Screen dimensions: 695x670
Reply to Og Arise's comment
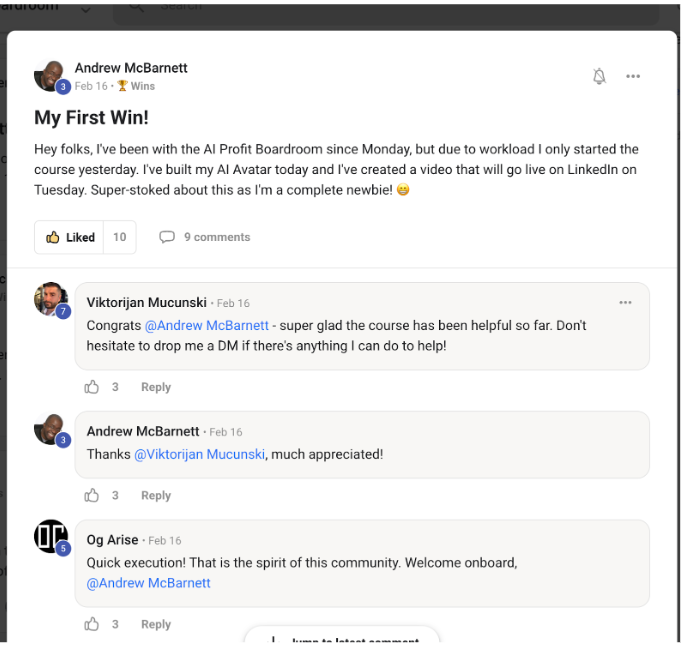click(156, 624)
